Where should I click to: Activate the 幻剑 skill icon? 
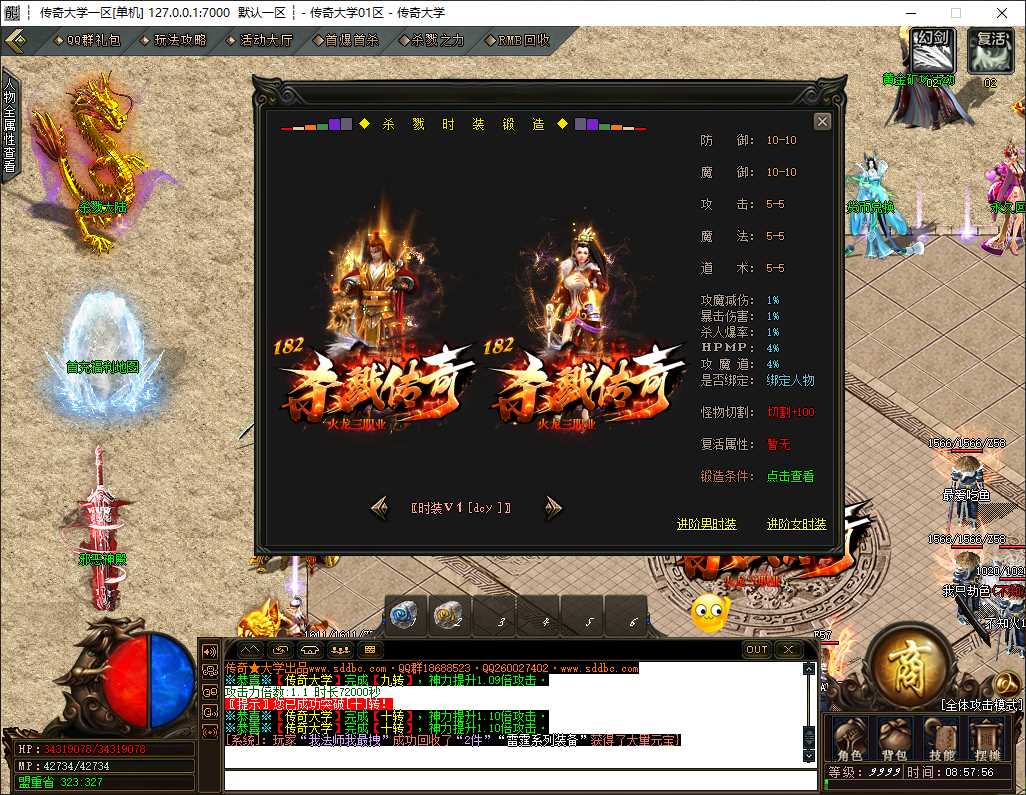point(934,50)
